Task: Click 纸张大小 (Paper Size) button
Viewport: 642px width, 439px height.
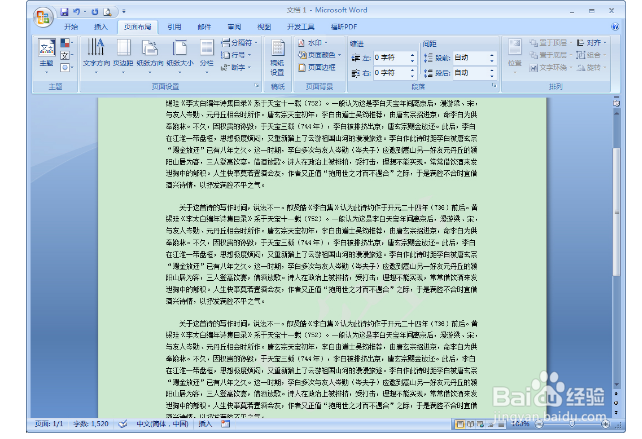Action: pos(180,56)
